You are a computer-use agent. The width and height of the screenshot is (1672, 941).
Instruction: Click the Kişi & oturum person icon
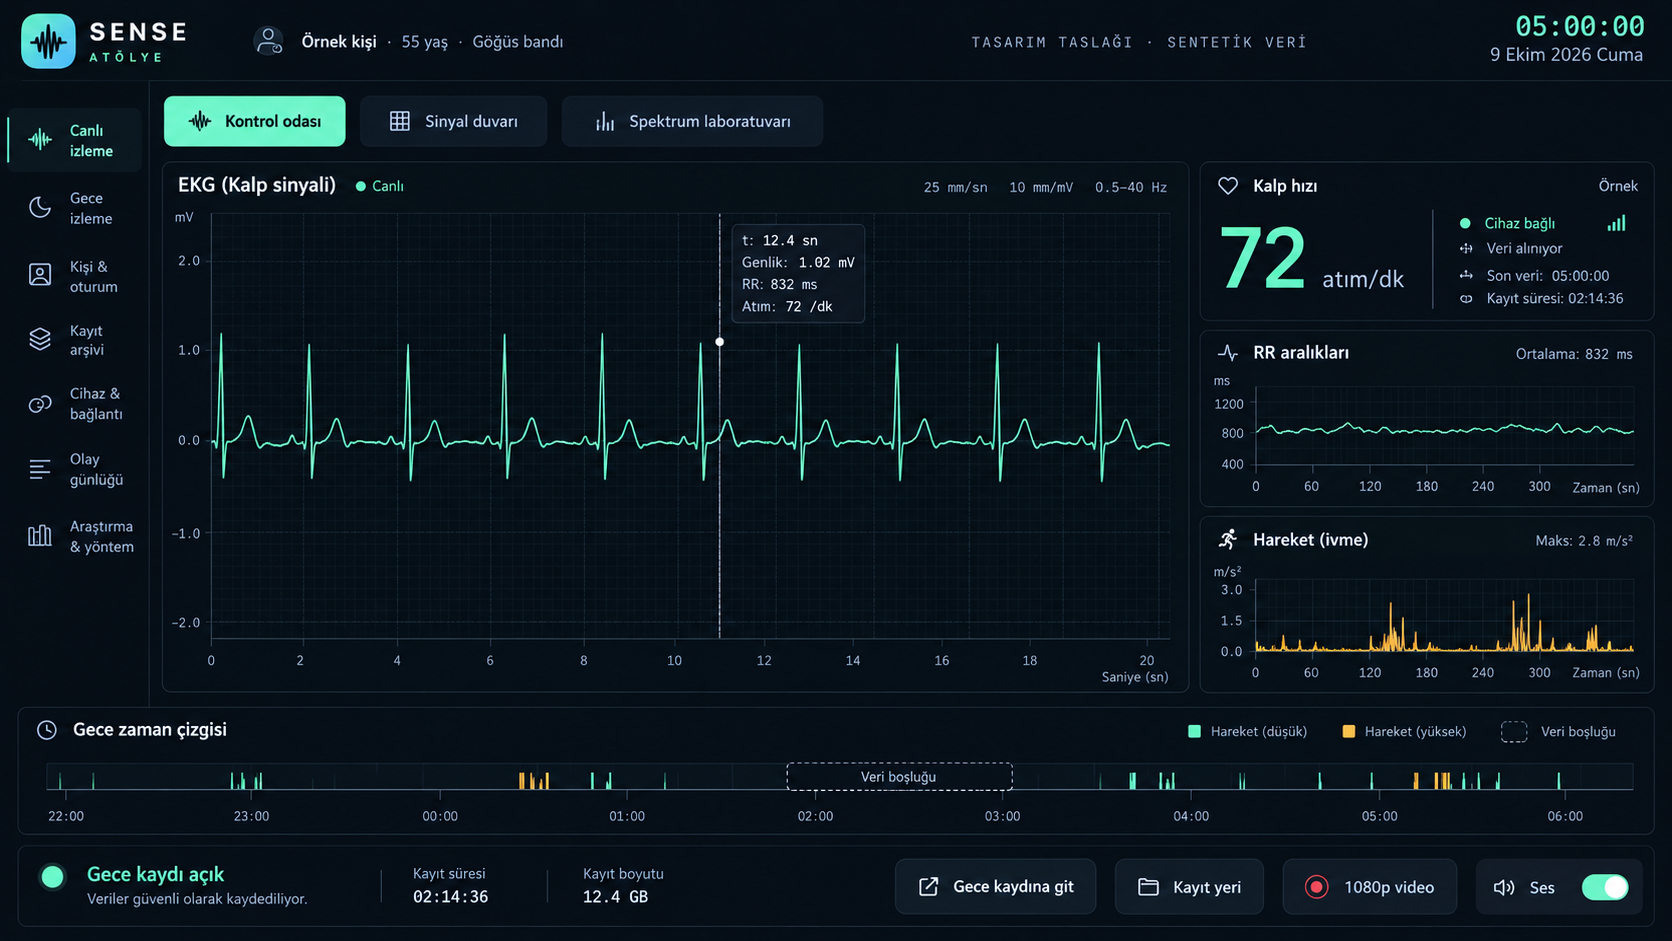(x=40, y=275)
